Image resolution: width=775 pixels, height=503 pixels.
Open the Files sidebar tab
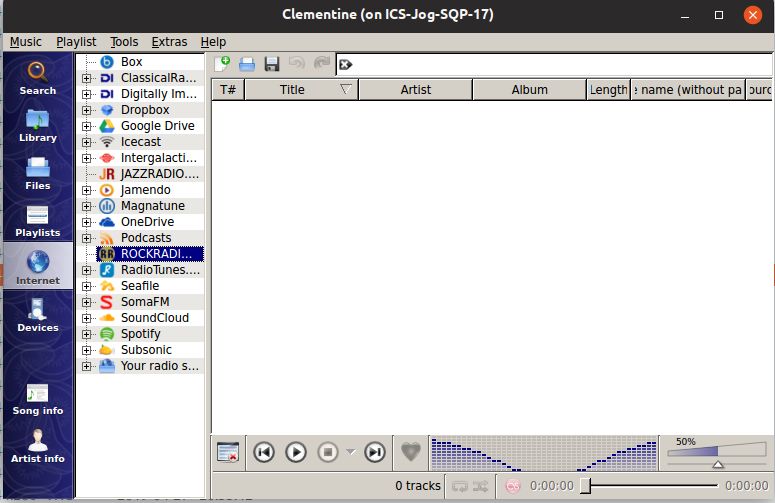(38, 173)
